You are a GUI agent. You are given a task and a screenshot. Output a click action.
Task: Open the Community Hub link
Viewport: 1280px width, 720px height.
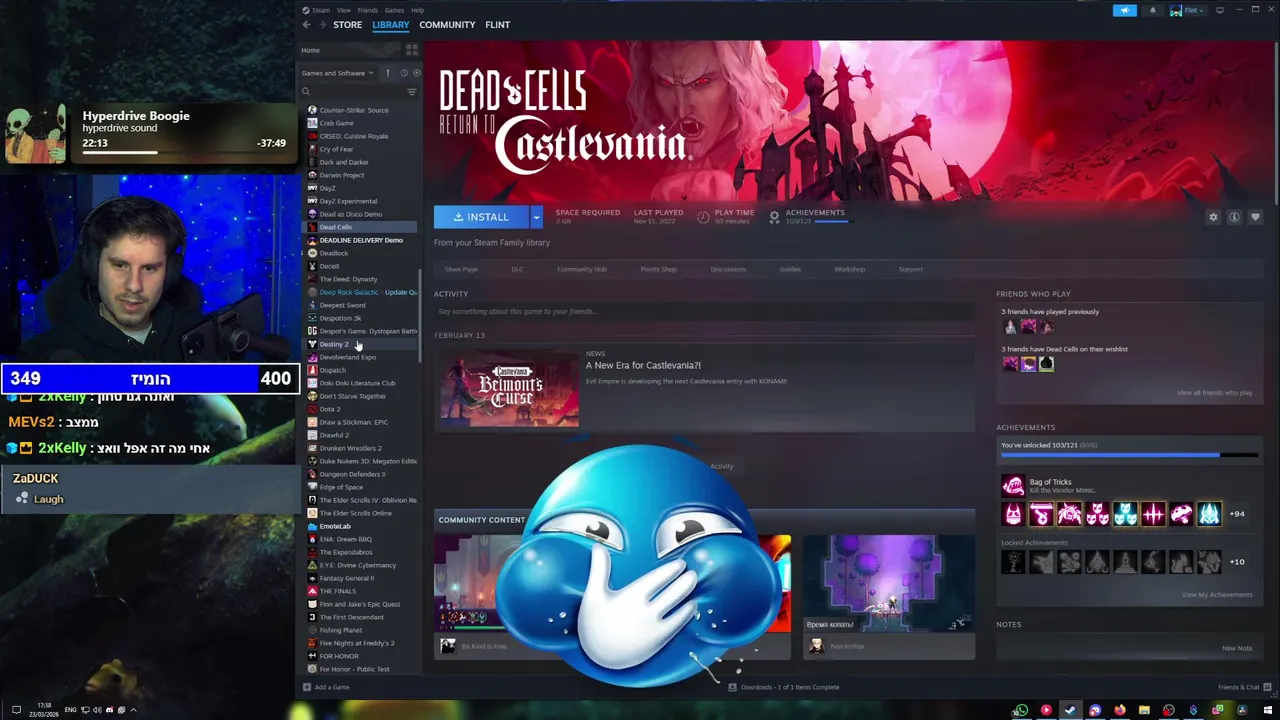(582, 269)
